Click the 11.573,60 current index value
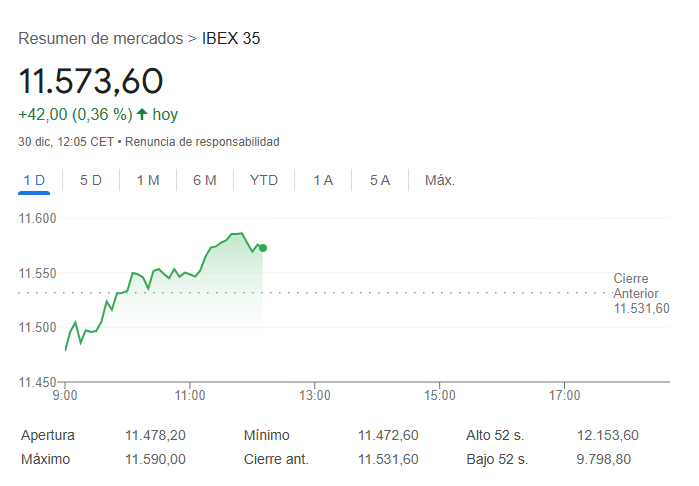 tap(91, 81)
